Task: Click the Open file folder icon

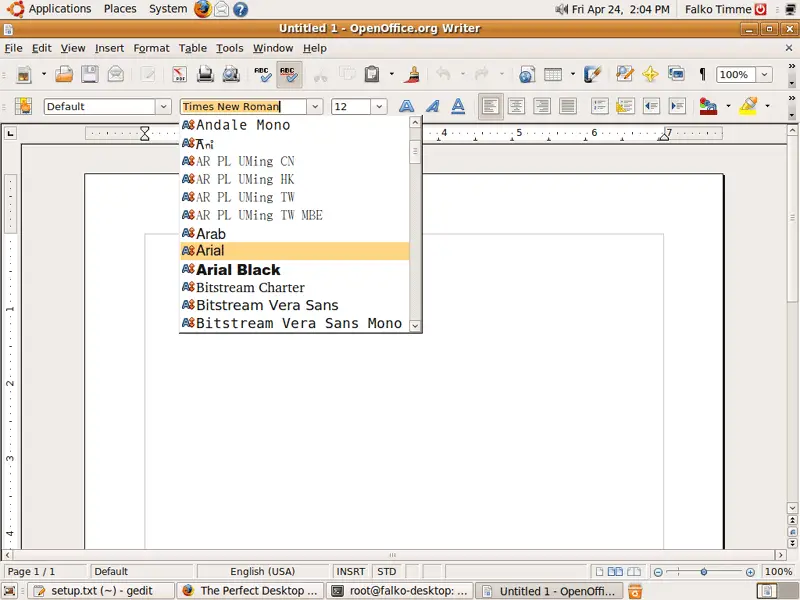Action: [64, 74]
